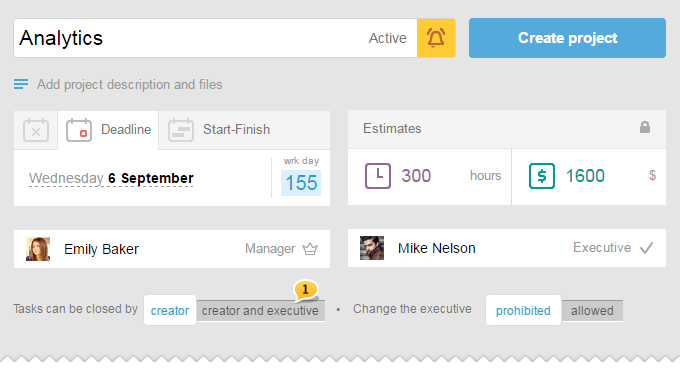
Task: Click Add project description and files
Action: tap(129, 84)
